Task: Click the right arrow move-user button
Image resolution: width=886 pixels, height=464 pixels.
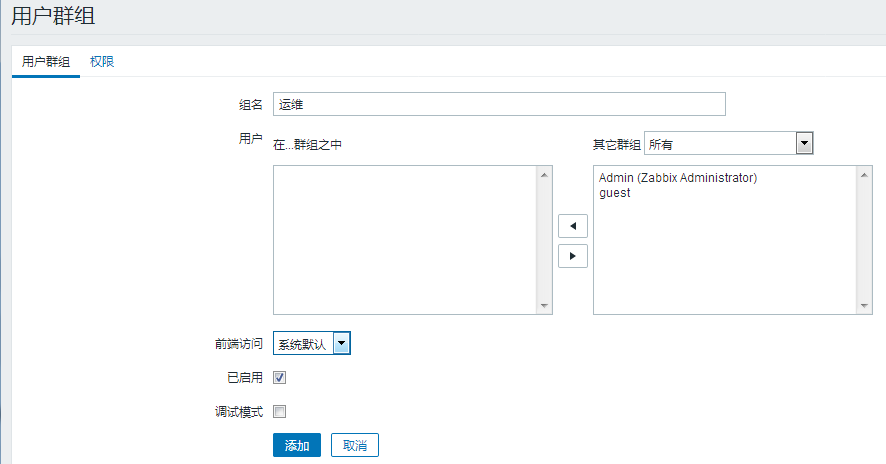Action: (572, 256)
